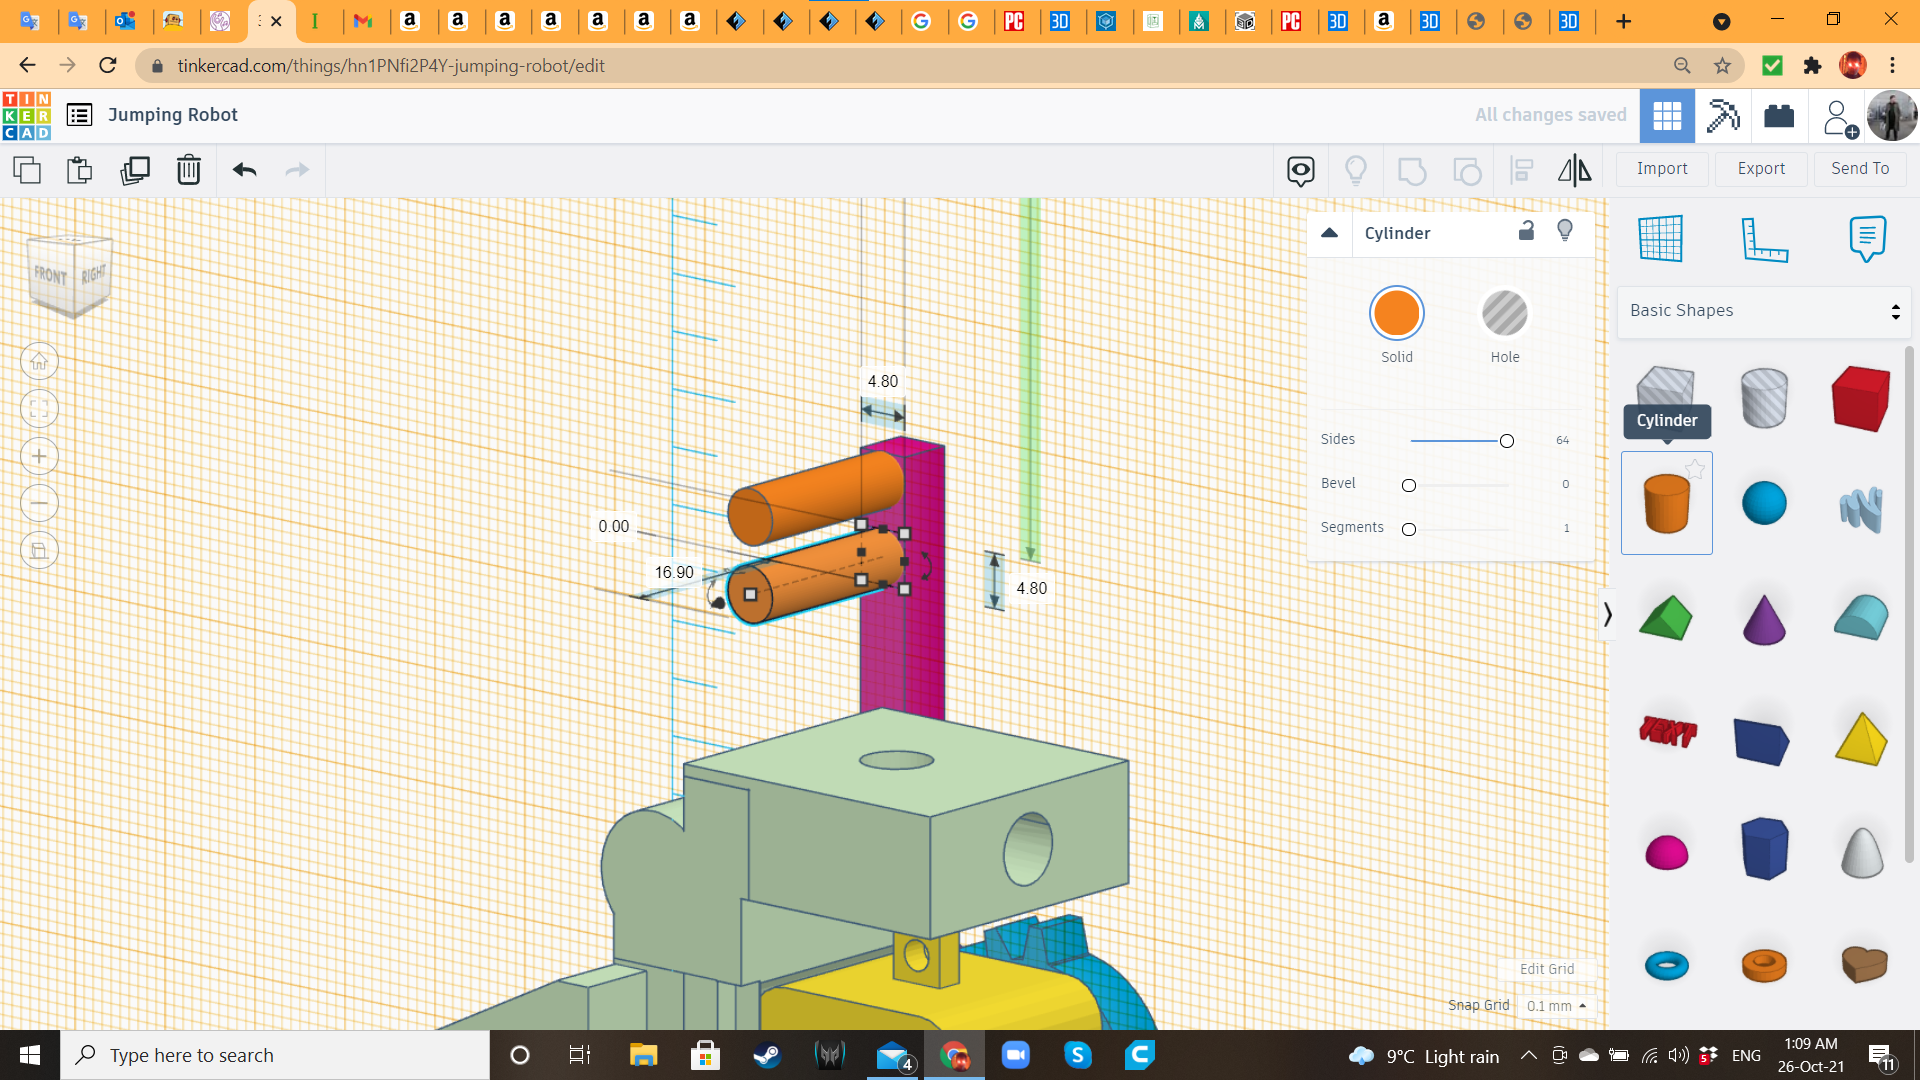Open the Snap Grid value dropdown
Screen dimensions: 1920x1080
pyautogui.click(x=1556, y=1006)
